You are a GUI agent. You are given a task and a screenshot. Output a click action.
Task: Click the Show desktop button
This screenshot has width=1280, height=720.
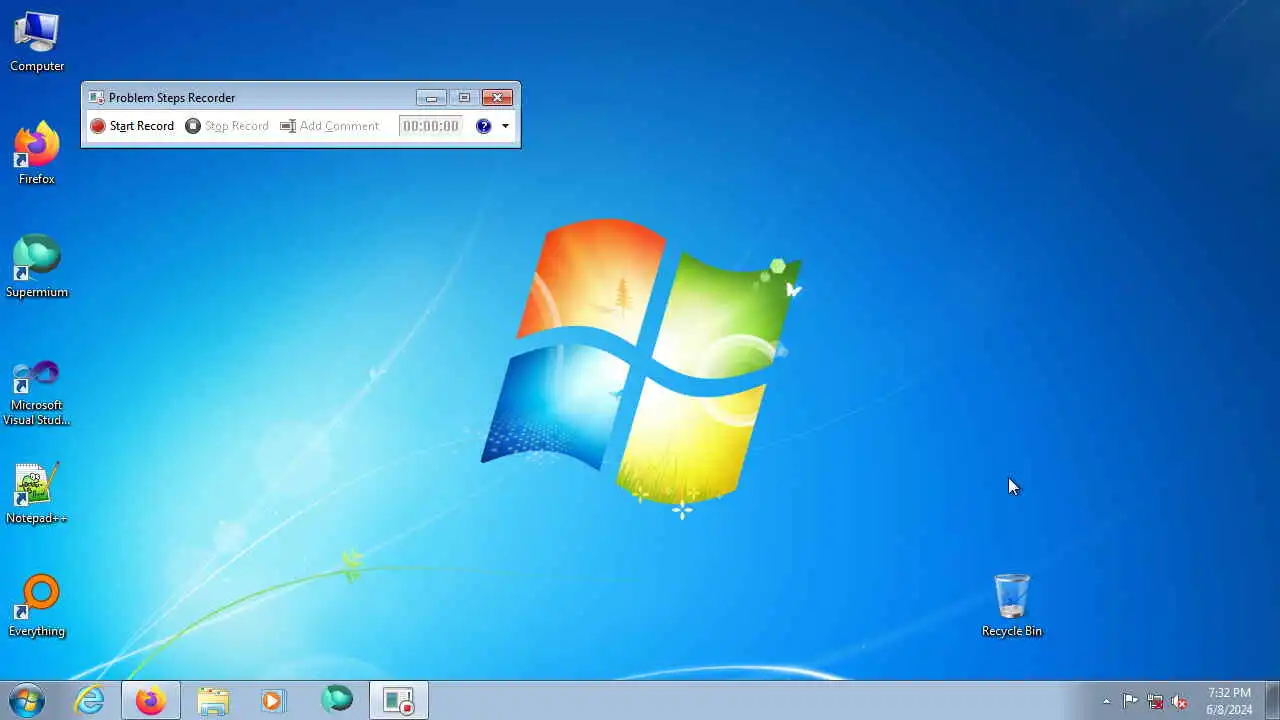tap(1272, 701)
